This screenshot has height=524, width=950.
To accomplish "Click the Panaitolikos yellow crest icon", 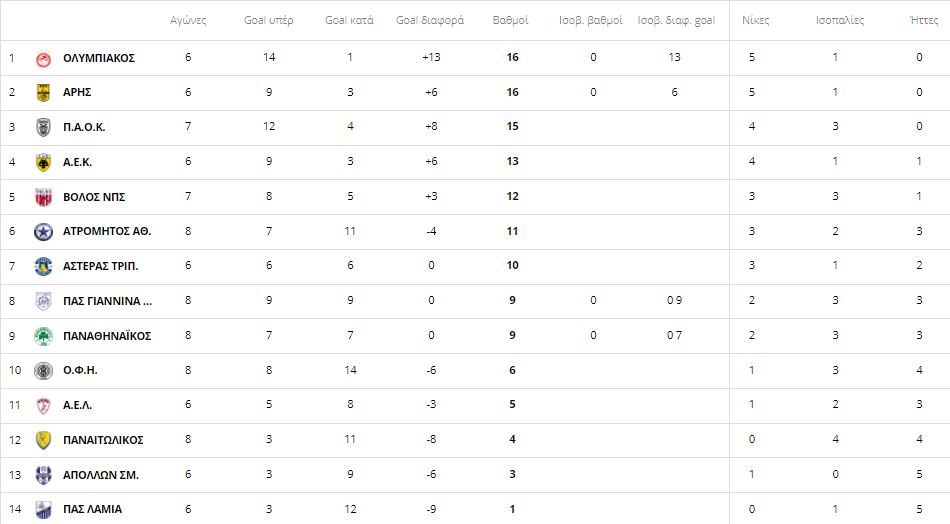I will [43, 440].
